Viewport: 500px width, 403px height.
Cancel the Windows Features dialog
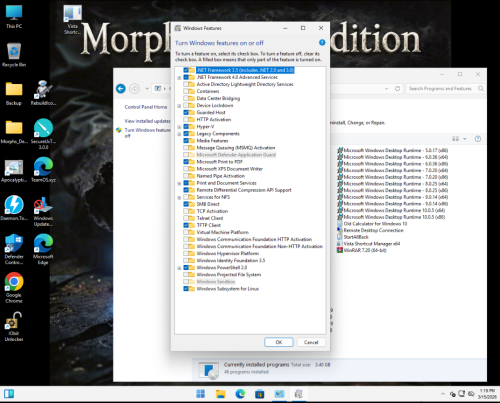(x=311, y=342)
